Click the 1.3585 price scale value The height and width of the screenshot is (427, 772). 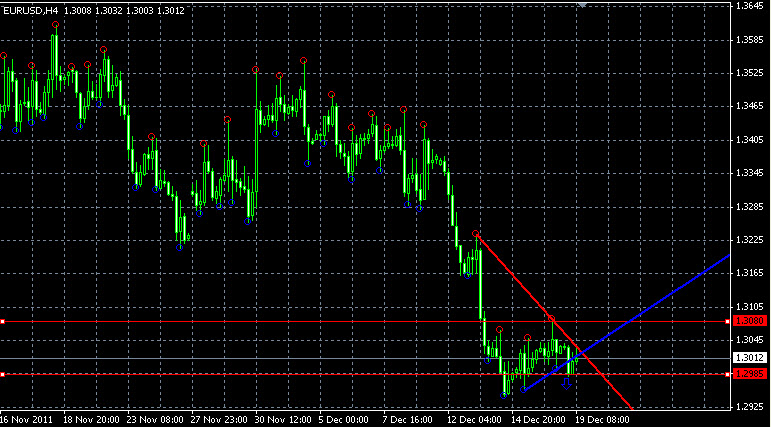point(750,39)
